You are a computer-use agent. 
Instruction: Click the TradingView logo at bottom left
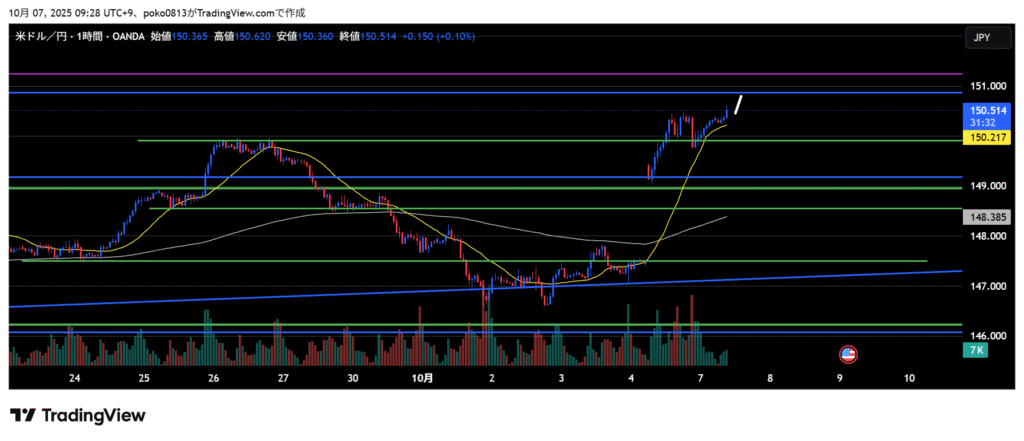tap(78, 415)
